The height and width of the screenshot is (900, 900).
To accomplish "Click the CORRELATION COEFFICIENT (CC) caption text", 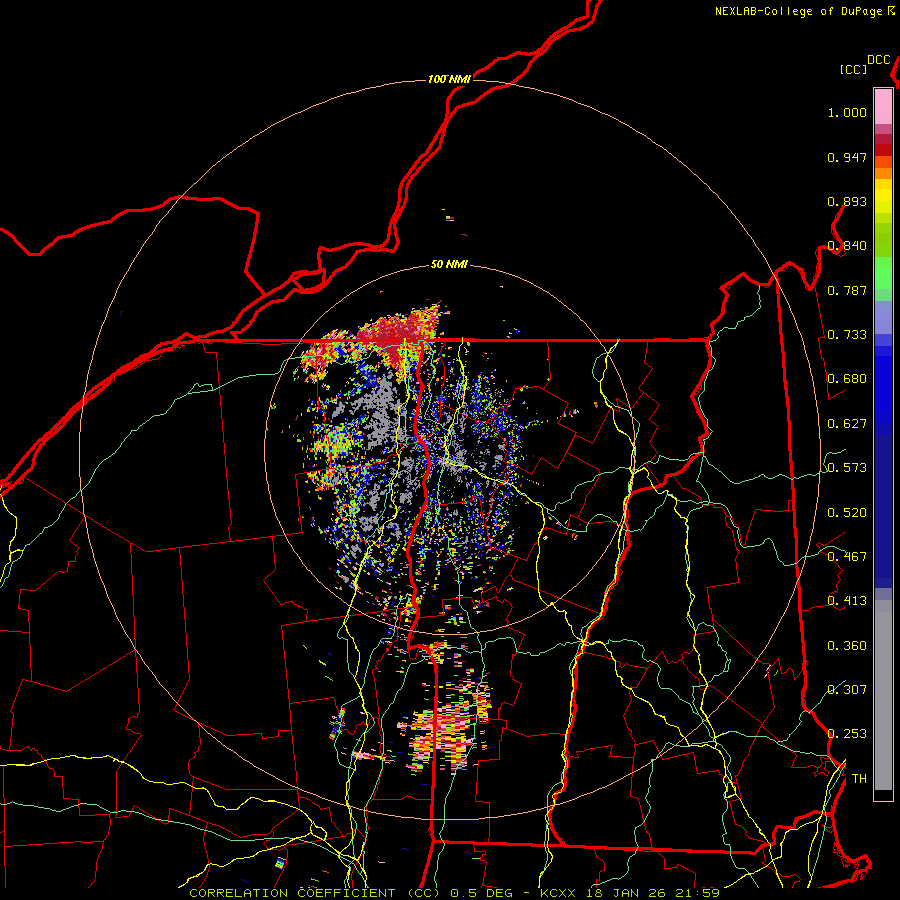I will point(314,893).
